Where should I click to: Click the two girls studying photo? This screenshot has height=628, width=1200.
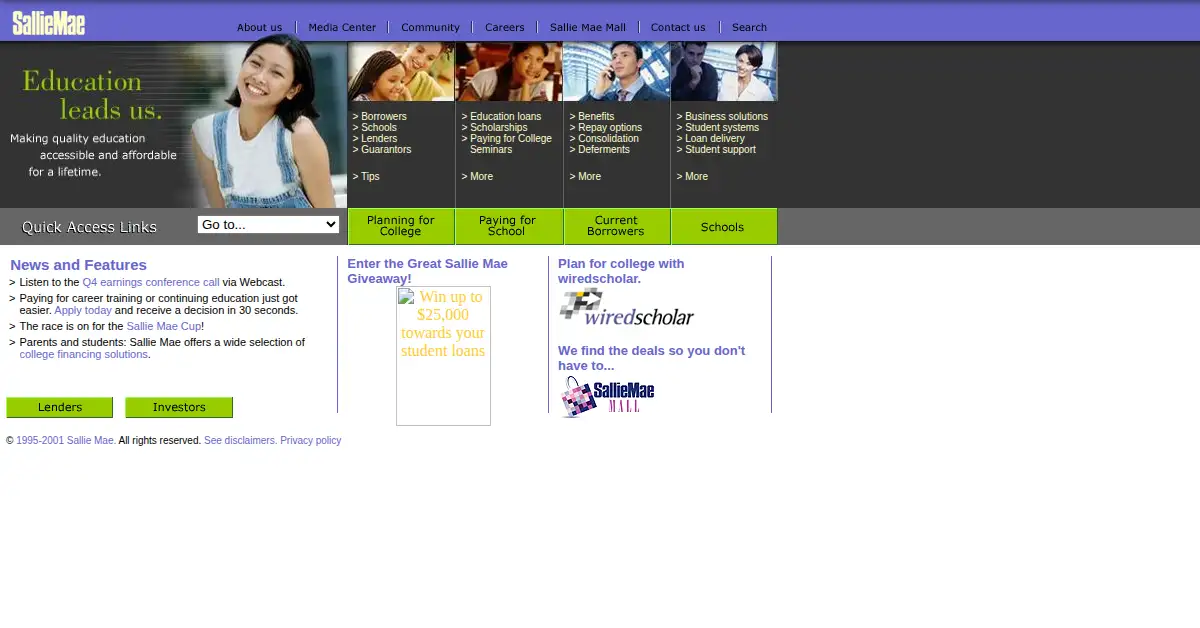[x=401, y=72]
